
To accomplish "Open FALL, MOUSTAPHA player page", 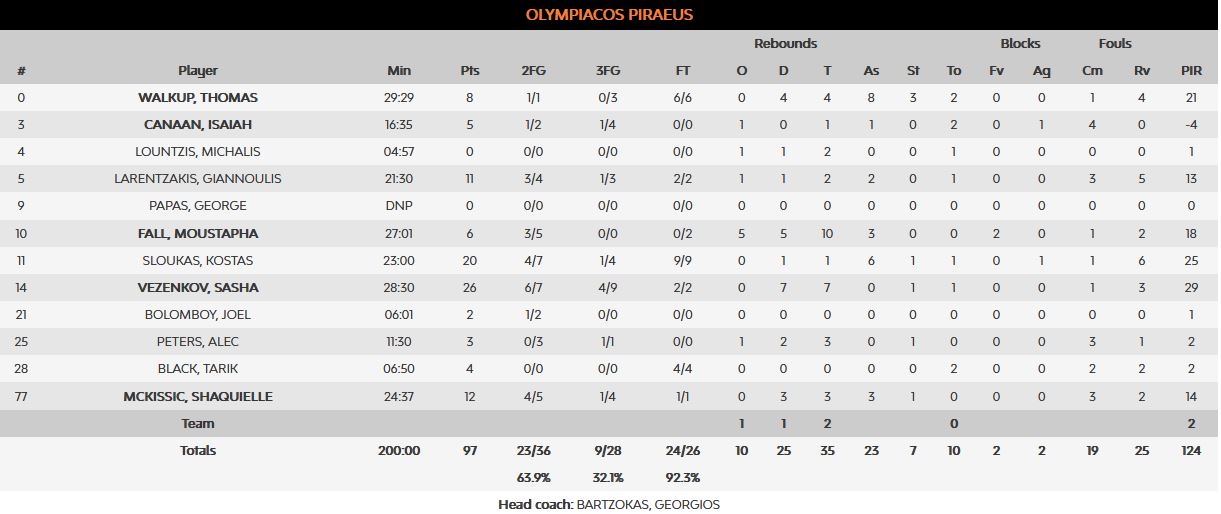I will tap(198, 234).
